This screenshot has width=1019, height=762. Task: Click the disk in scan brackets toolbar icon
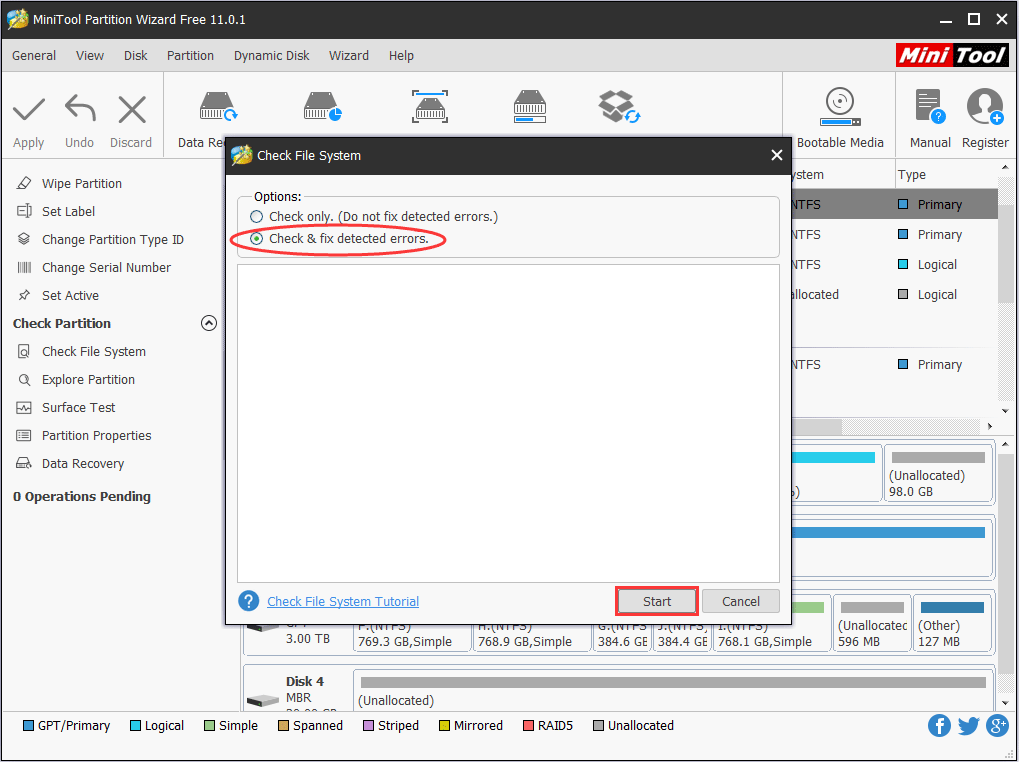coord(430,107)
